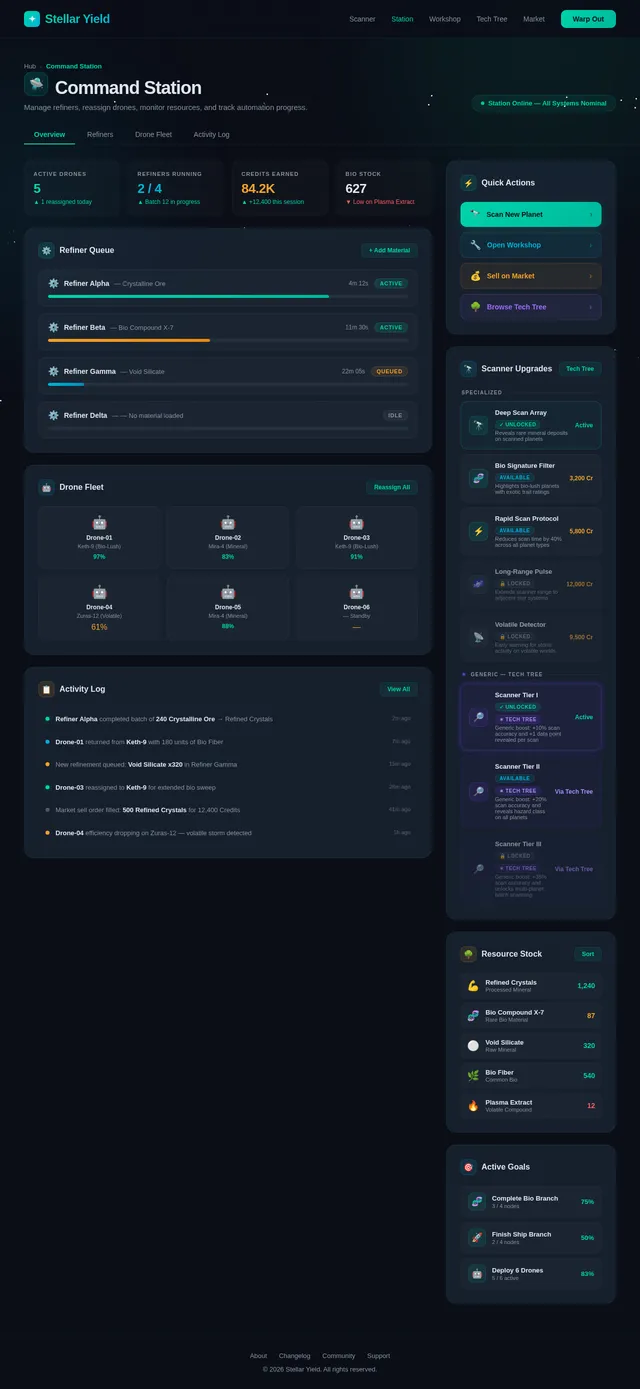Click Refiner Beta's orange progress bar

(x=129, y=340)
